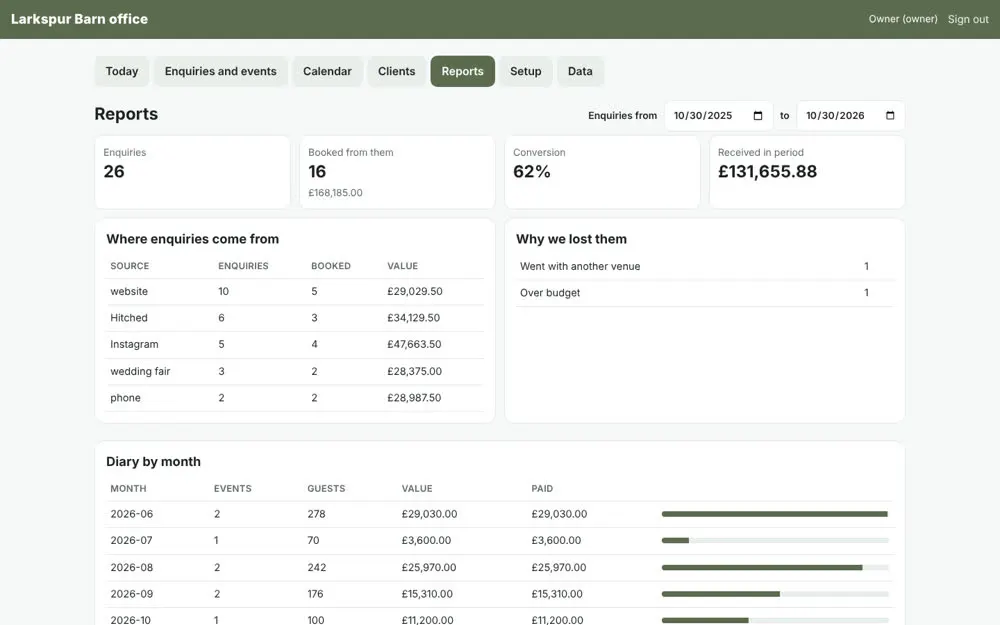Click 'Why we lost them' heading
1000x625 pixels.
(x=571, y=239)
